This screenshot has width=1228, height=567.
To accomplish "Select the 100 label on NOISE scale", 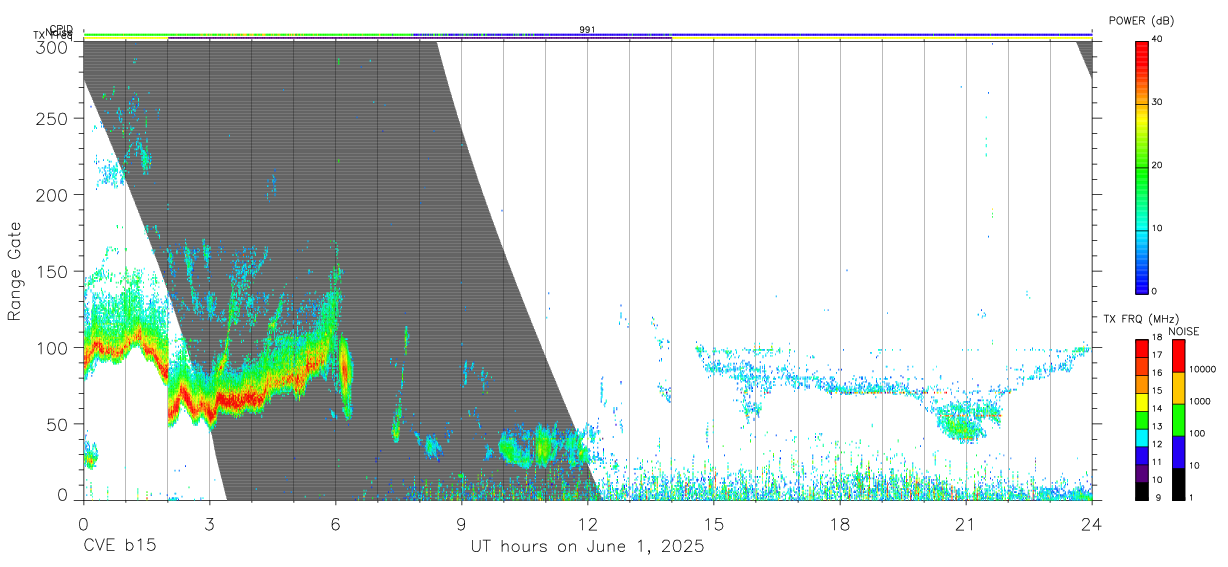I will [1196, 433].
